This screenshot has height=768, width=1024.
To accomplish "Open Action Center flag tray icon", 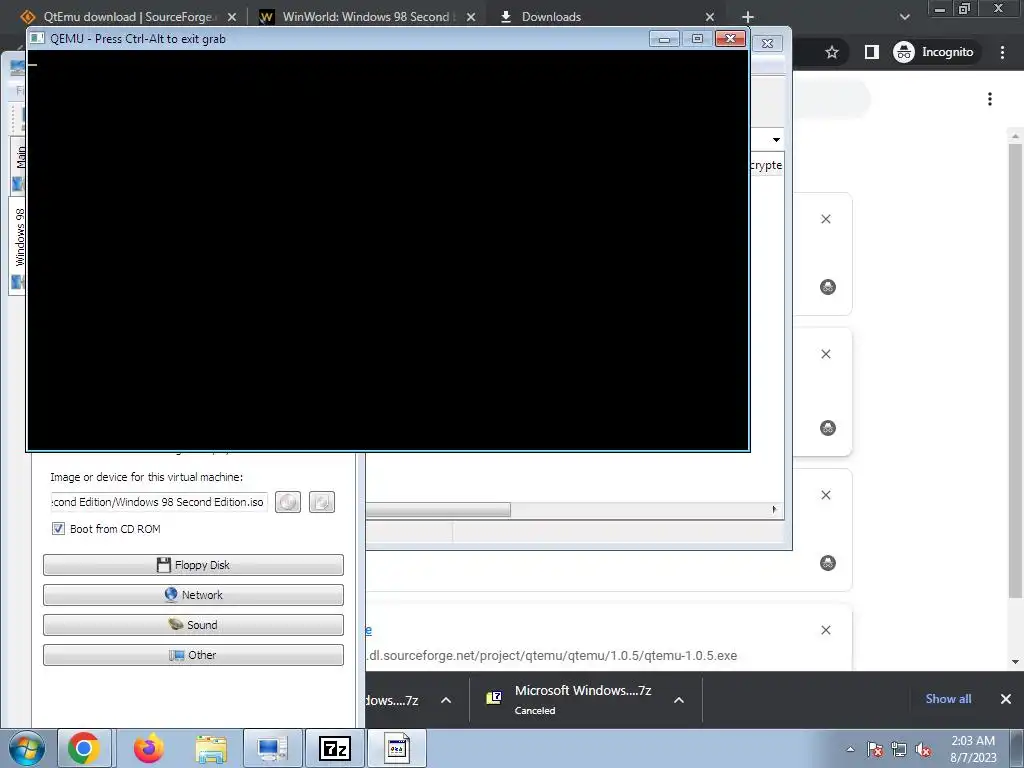I will coord(875,749).
